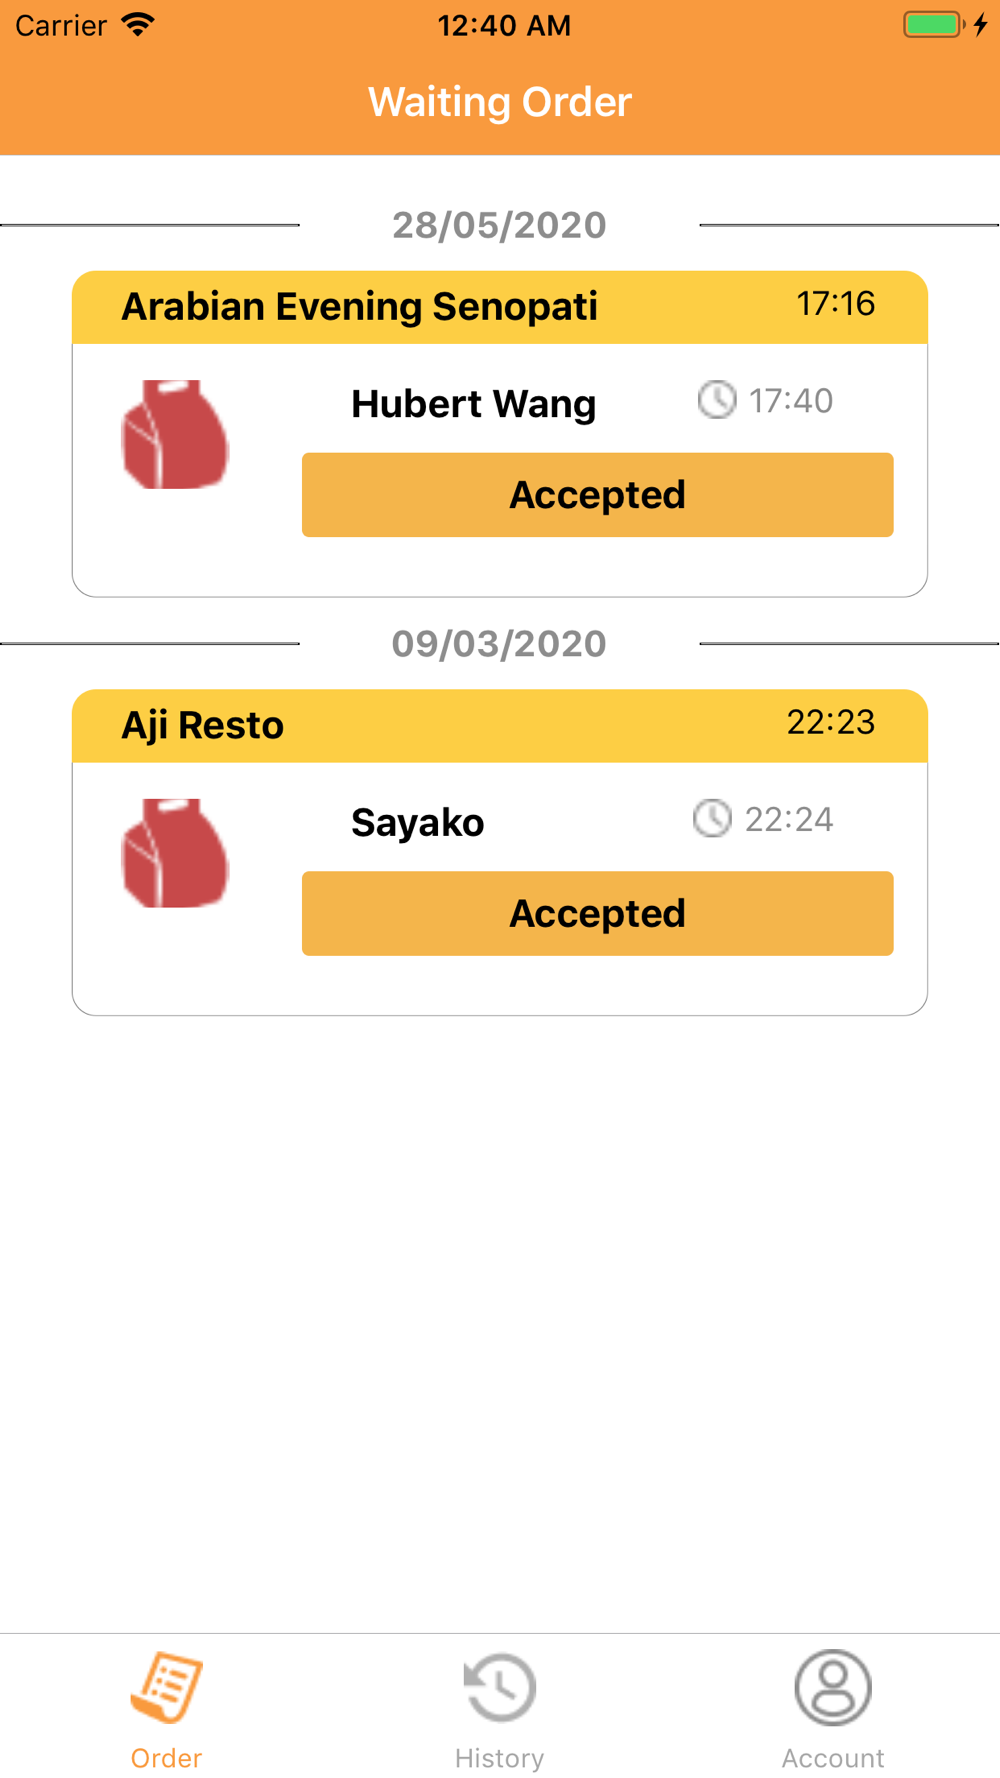Image resolution: width=1000 pixels, height=1778 pixels.
Task: Select customer name Sayako
Action: [x=417, y=823]
